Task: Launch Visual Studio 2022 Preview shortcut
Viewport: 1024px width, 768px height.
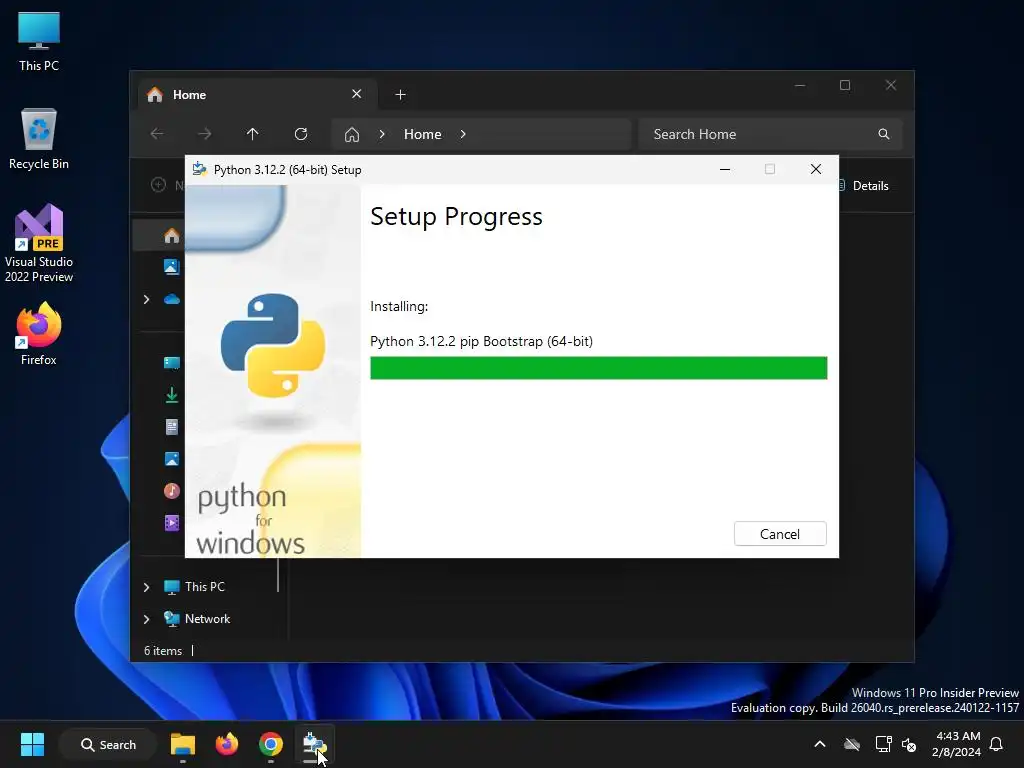Action: tap(39, 244)
